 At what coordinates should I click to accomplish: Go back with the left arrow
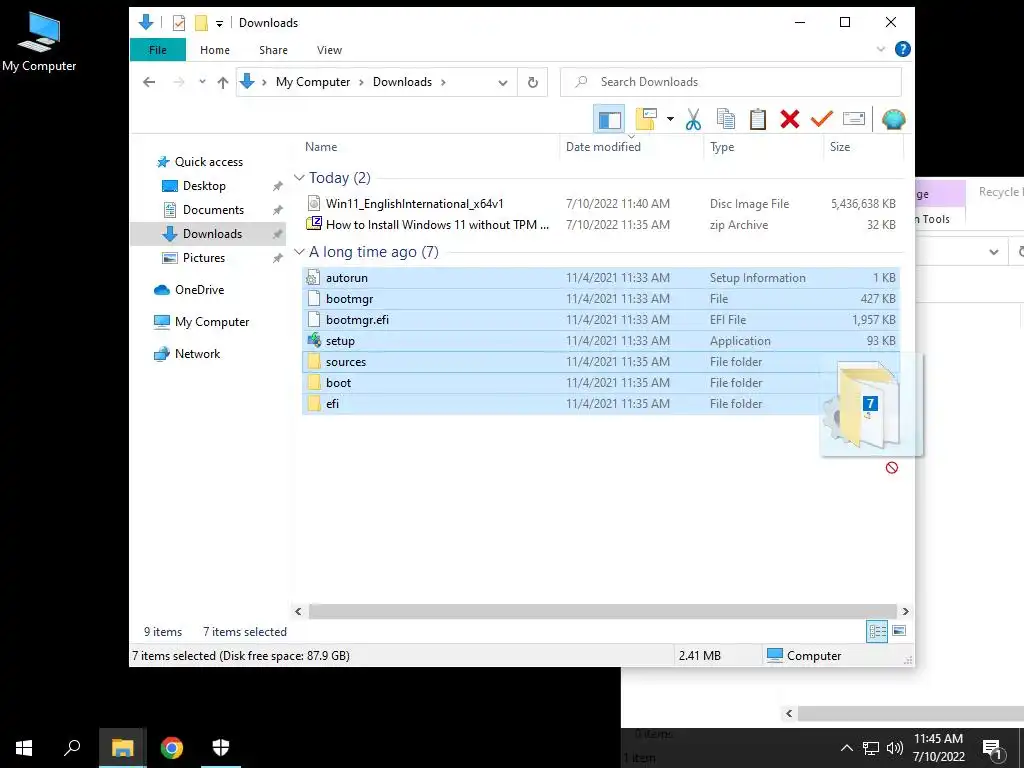149,82
